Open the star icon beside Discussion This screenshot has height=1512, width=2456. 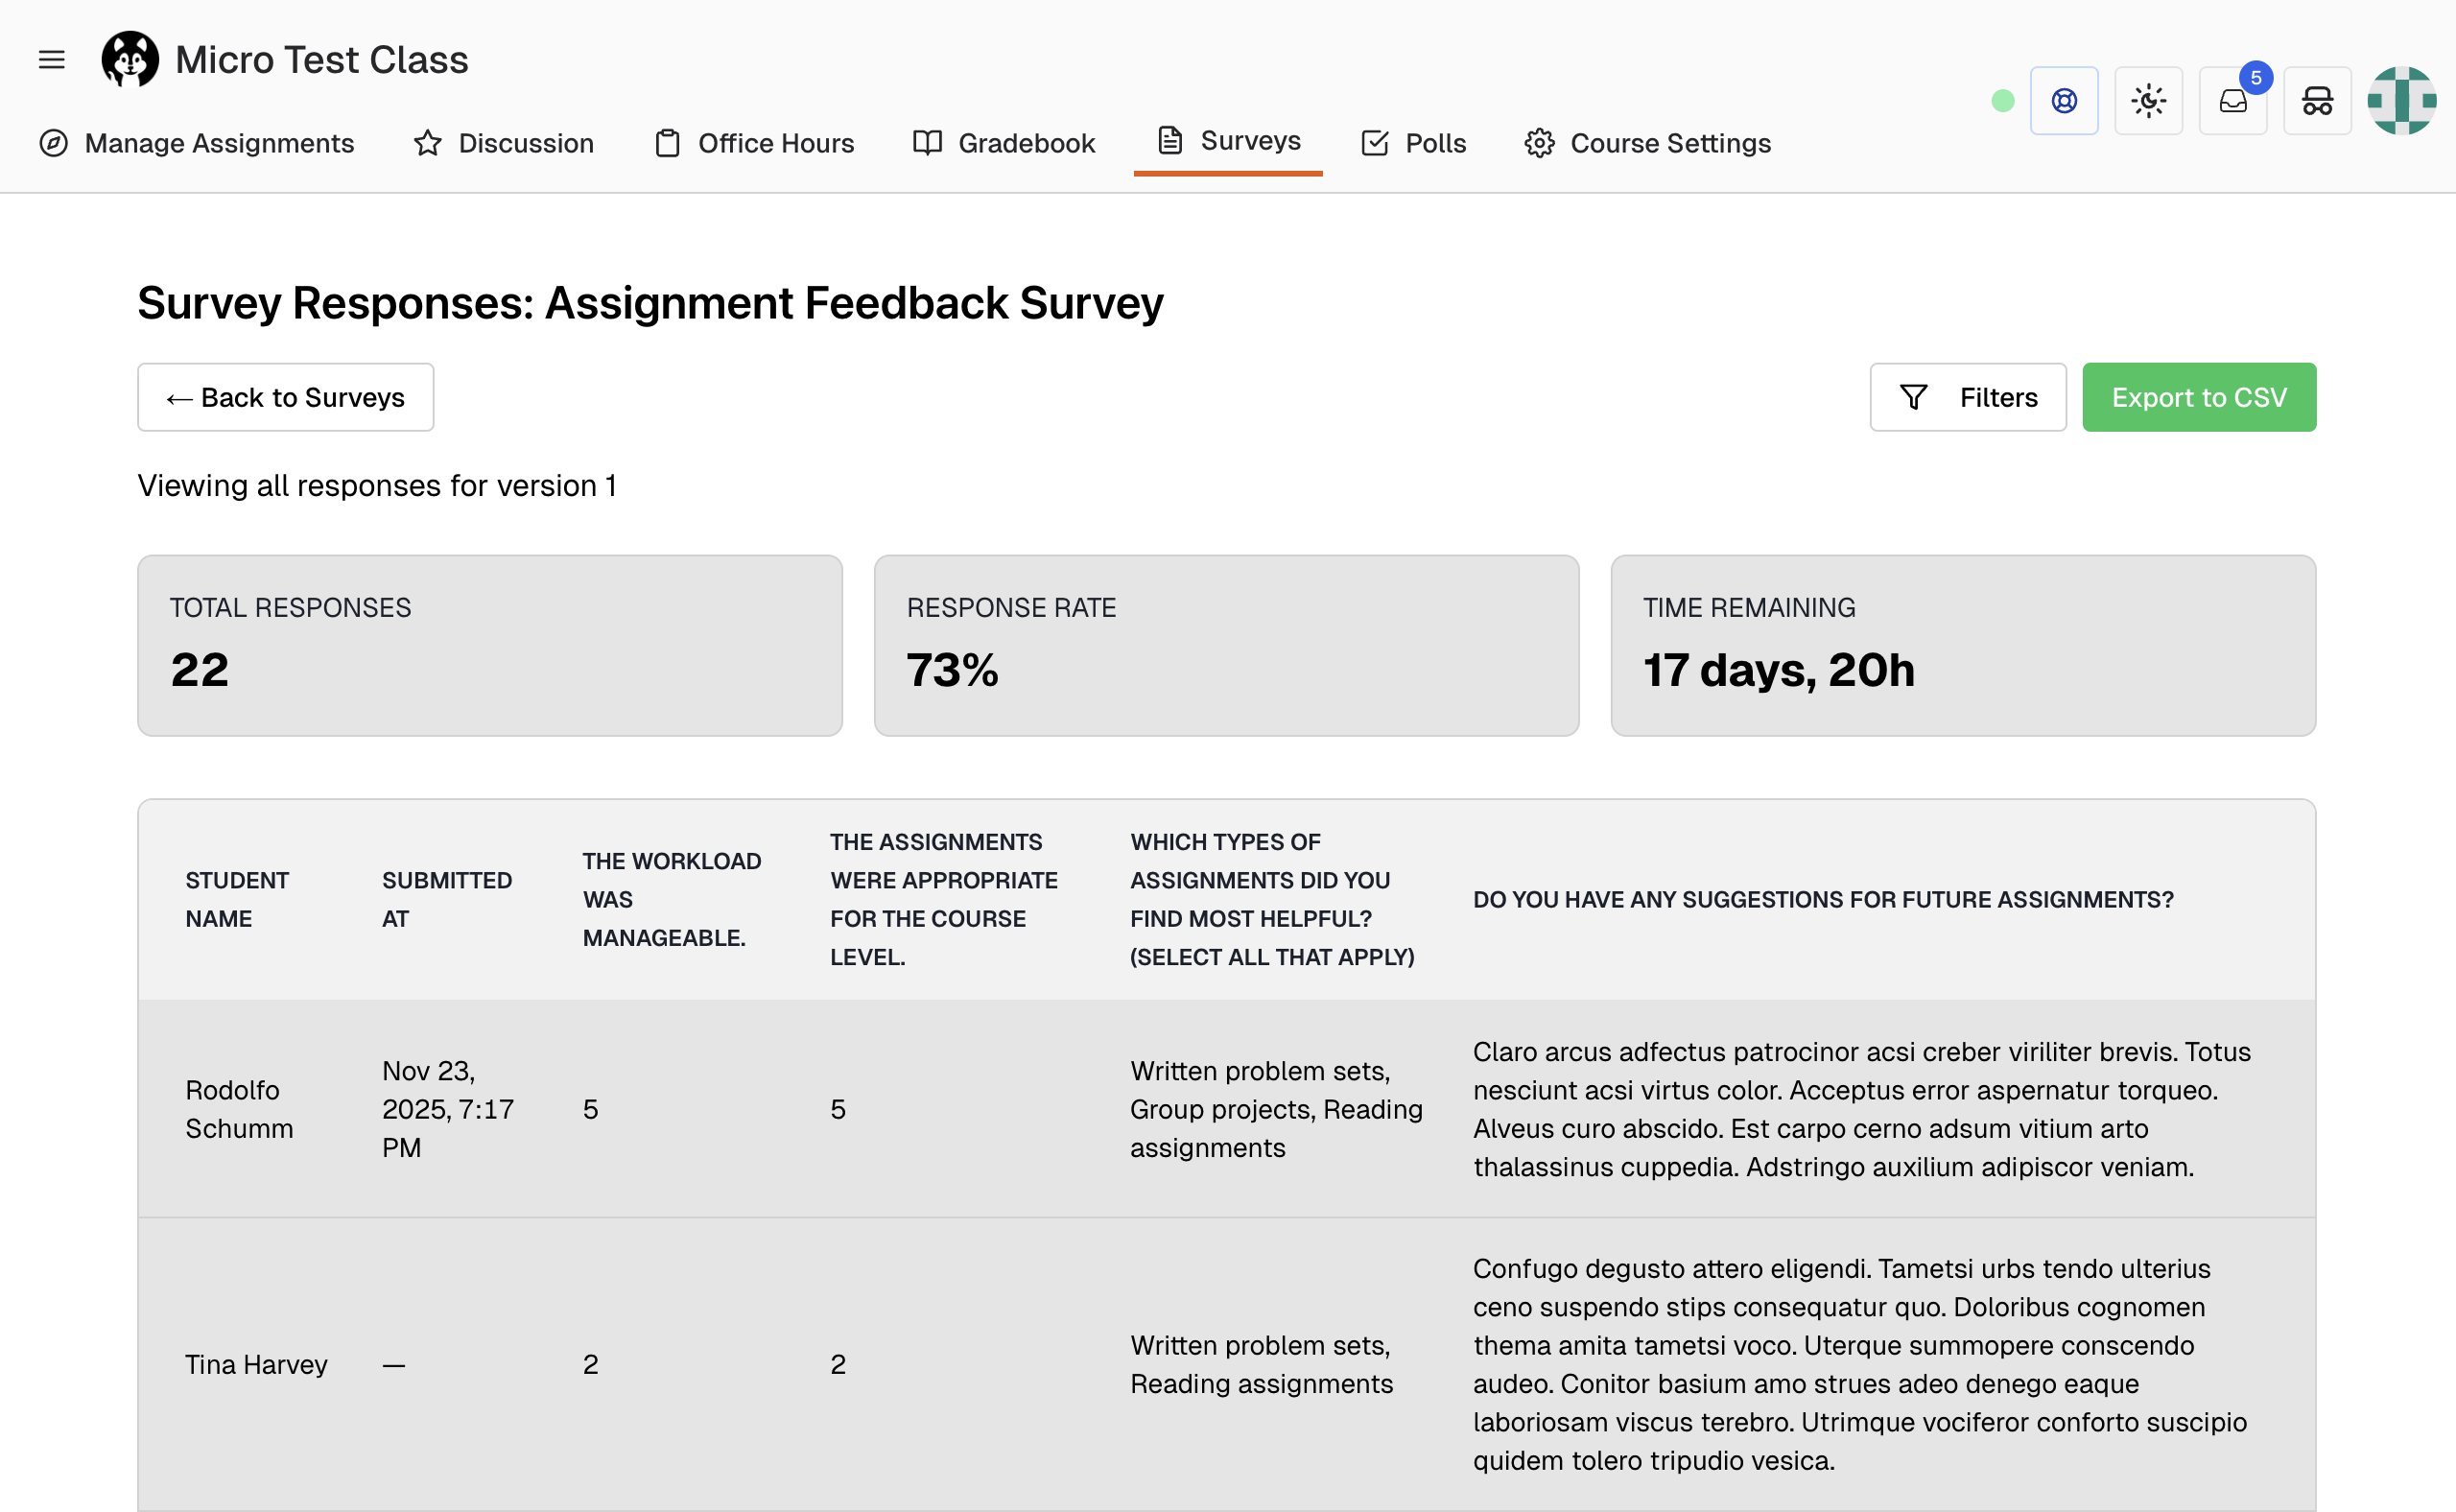(x=427, y=143)
